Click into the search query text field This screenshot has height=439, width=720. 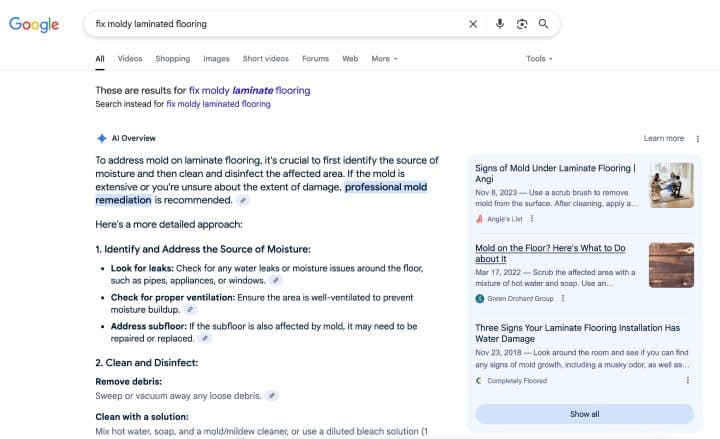[270, 24]
